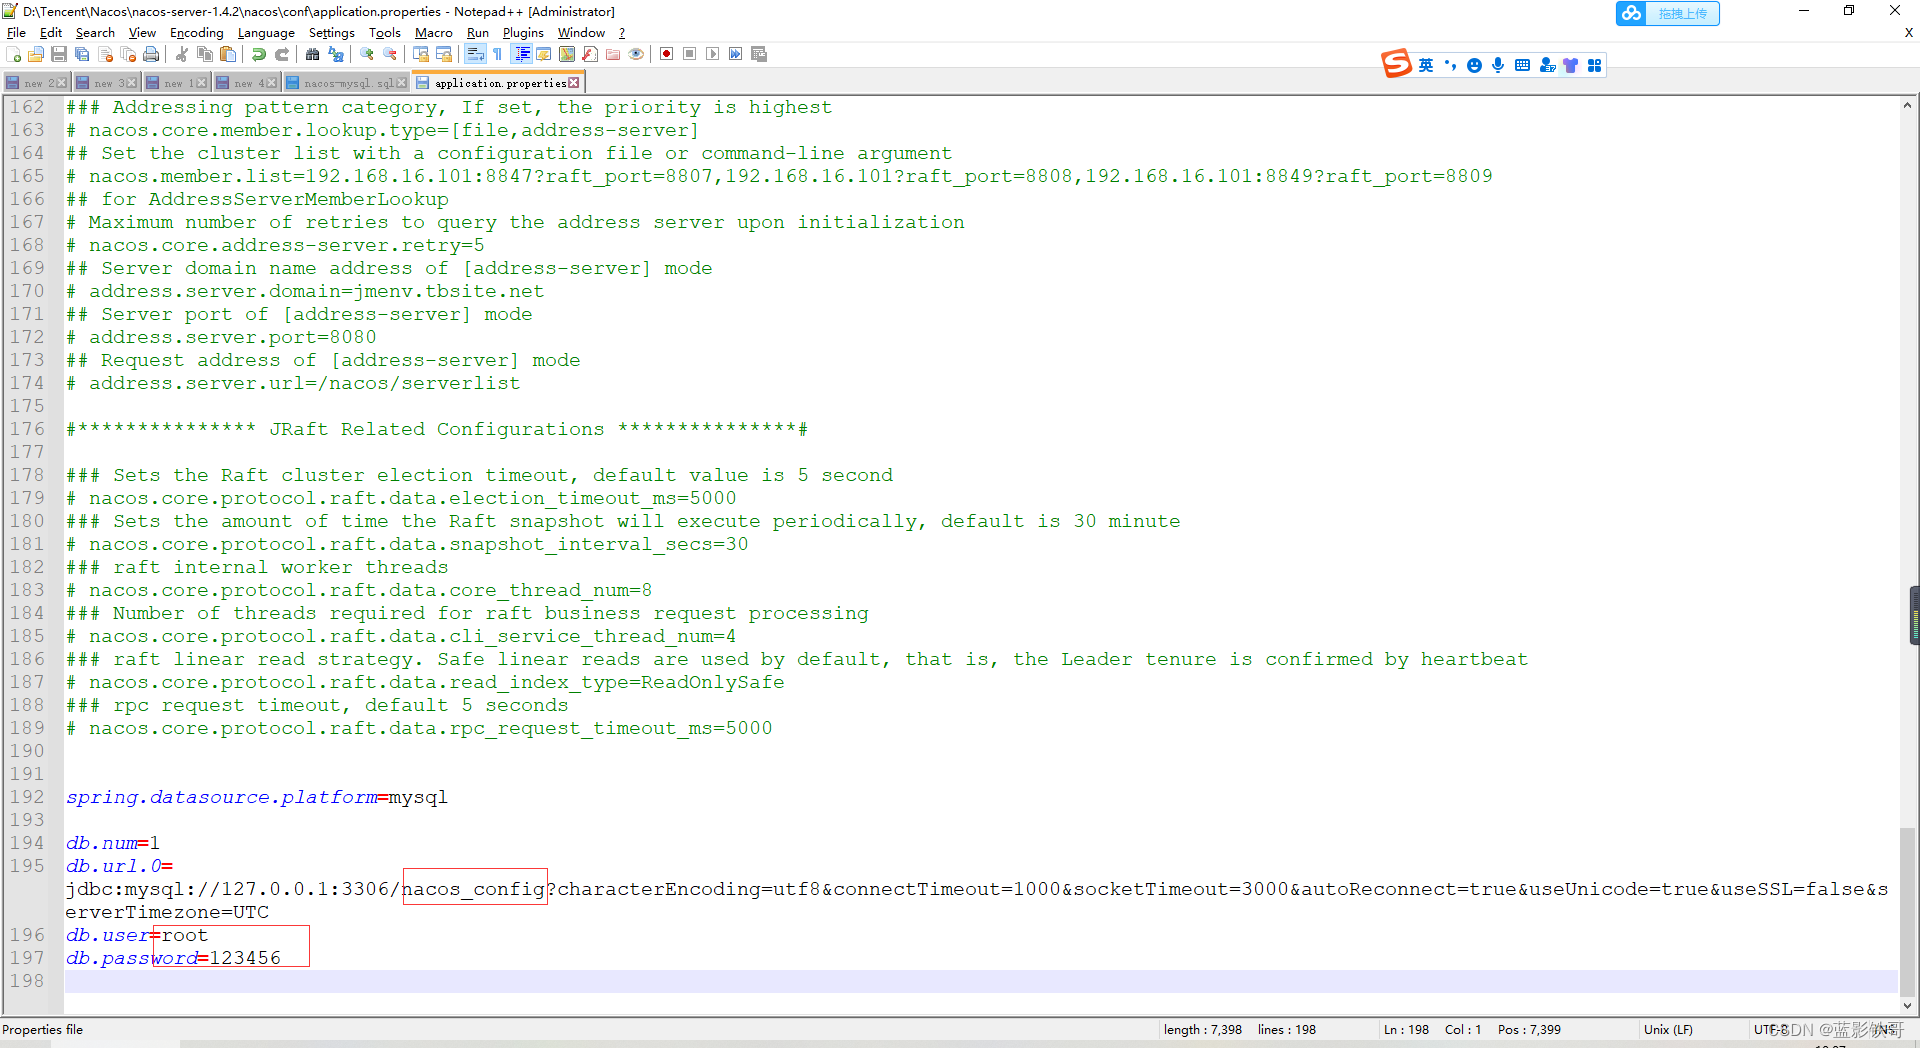Image resolution: width=1920 pixels, height=1048 pixels.
Task: Open the Encoding menu
Action: tap(197, 33)
